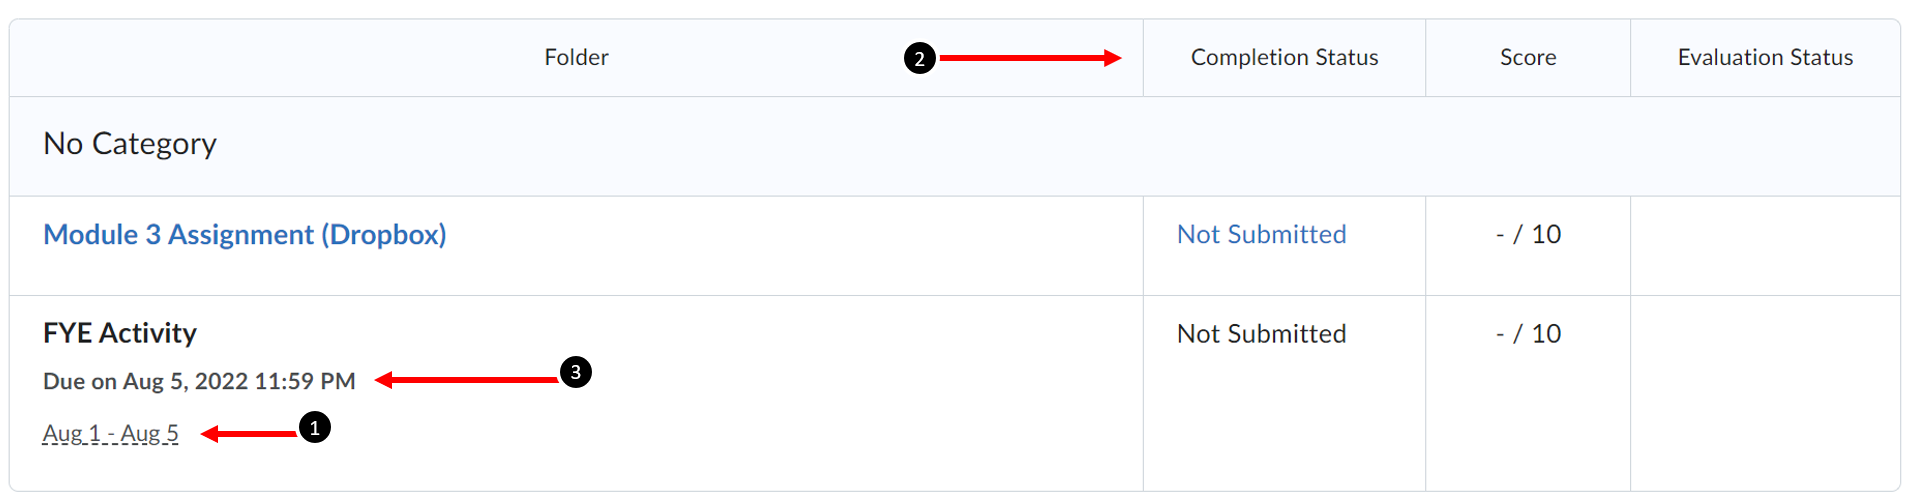Click Module 3 Assignment's empty Evaluation Status cell
The height and width of the screenshot is (494, 1906).
point(1765,245)
